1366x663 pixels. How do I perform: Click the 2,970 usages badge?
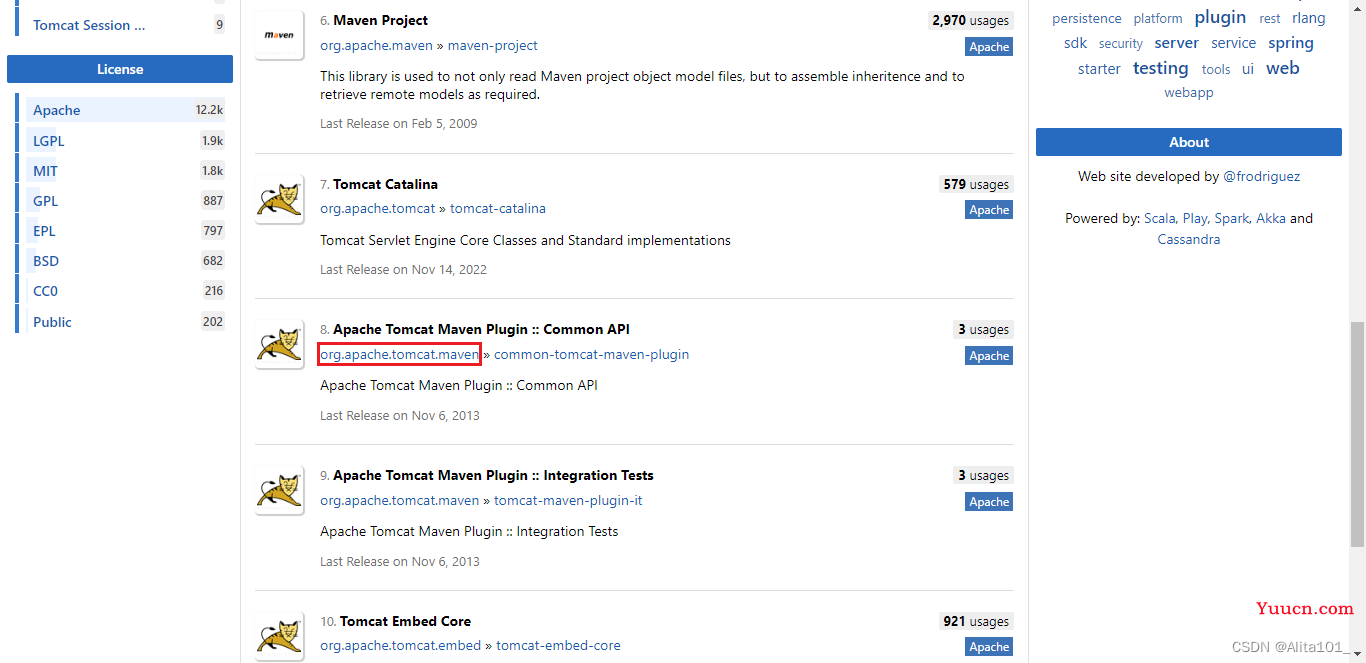pyautogui.click(x=970, y=20)
